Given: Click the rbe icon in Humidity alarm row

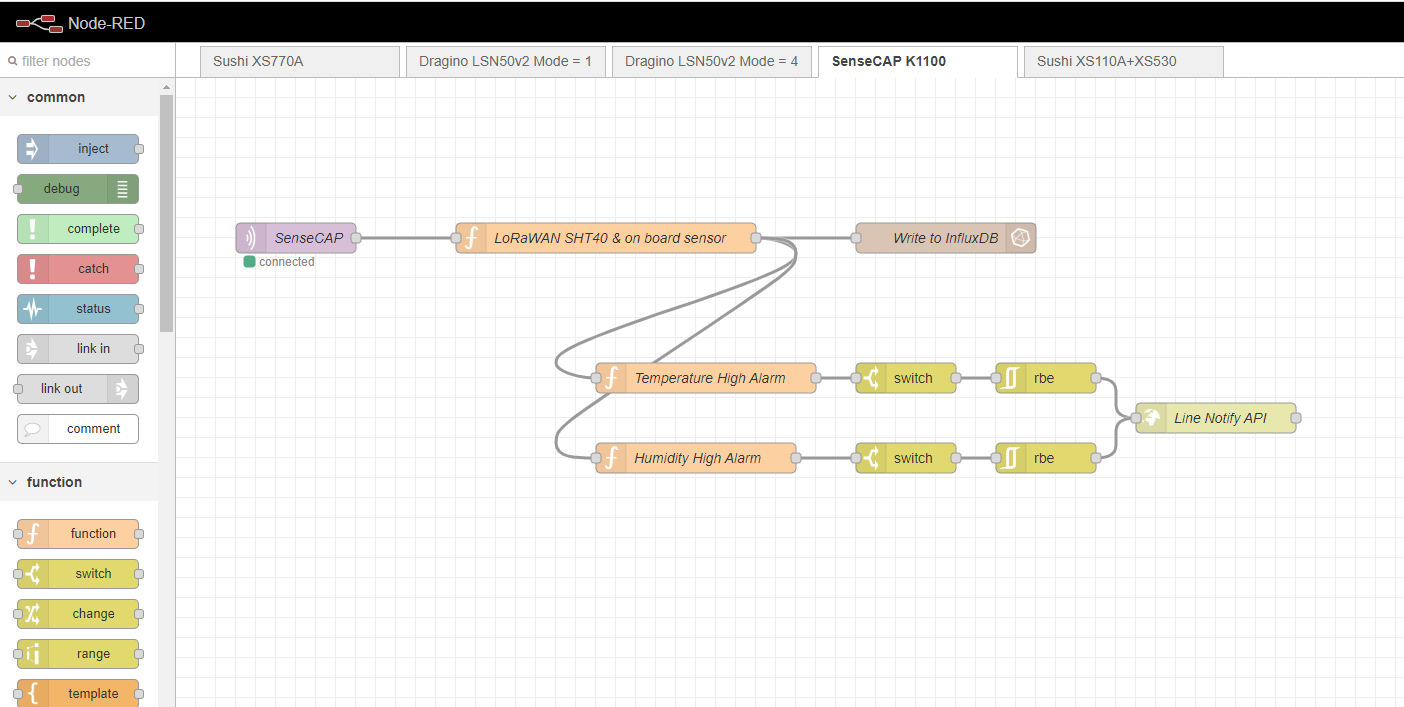Looking at the screenshot, I should click(x=1011, y=458).
